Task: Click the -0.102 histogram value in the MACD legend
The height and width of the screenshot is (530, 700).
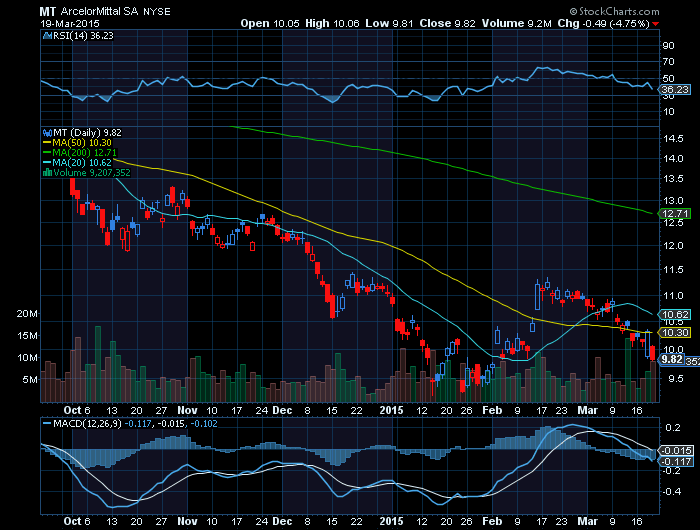Action: (204, 423)
